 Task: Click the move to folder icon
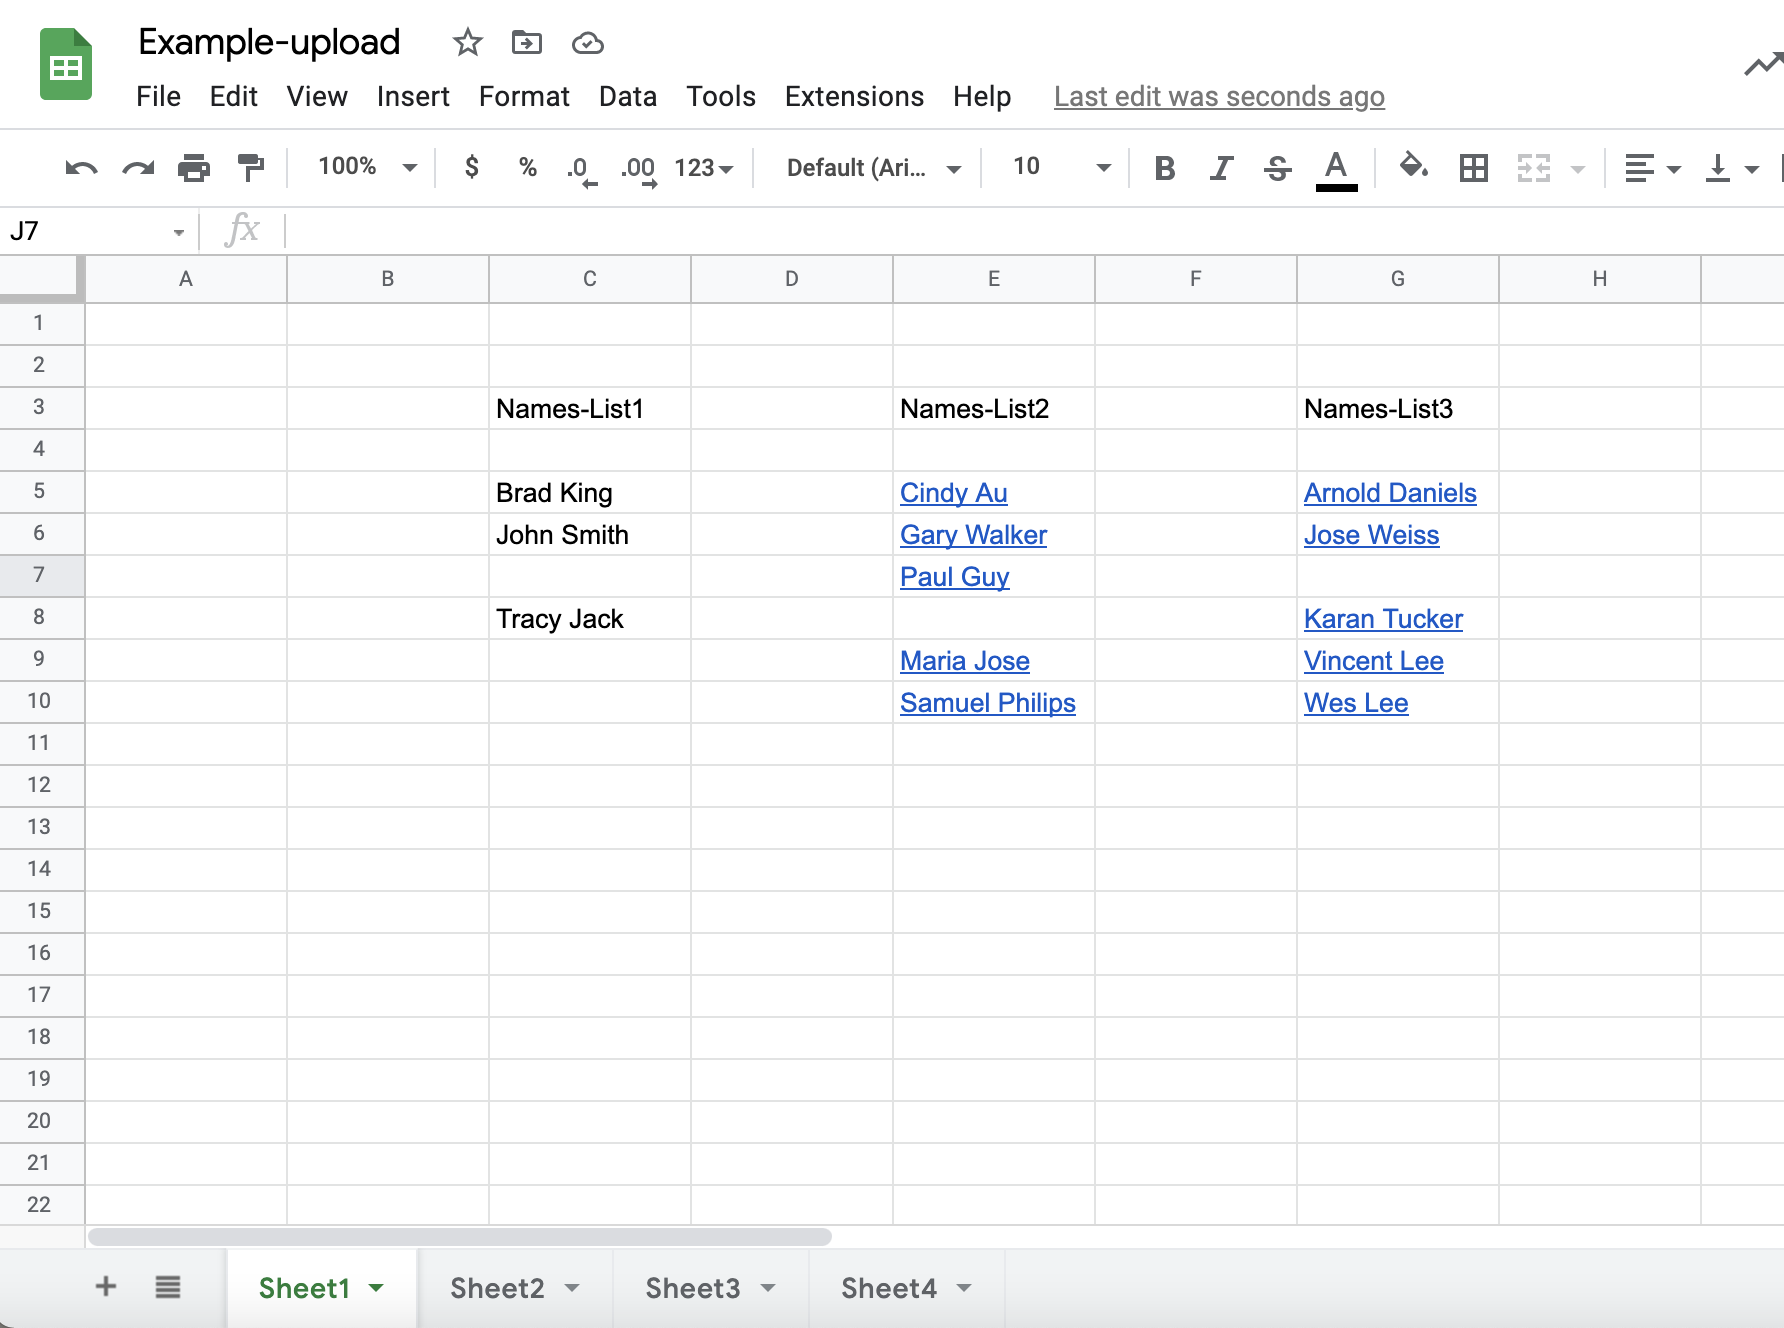click(x=526, y=42)
